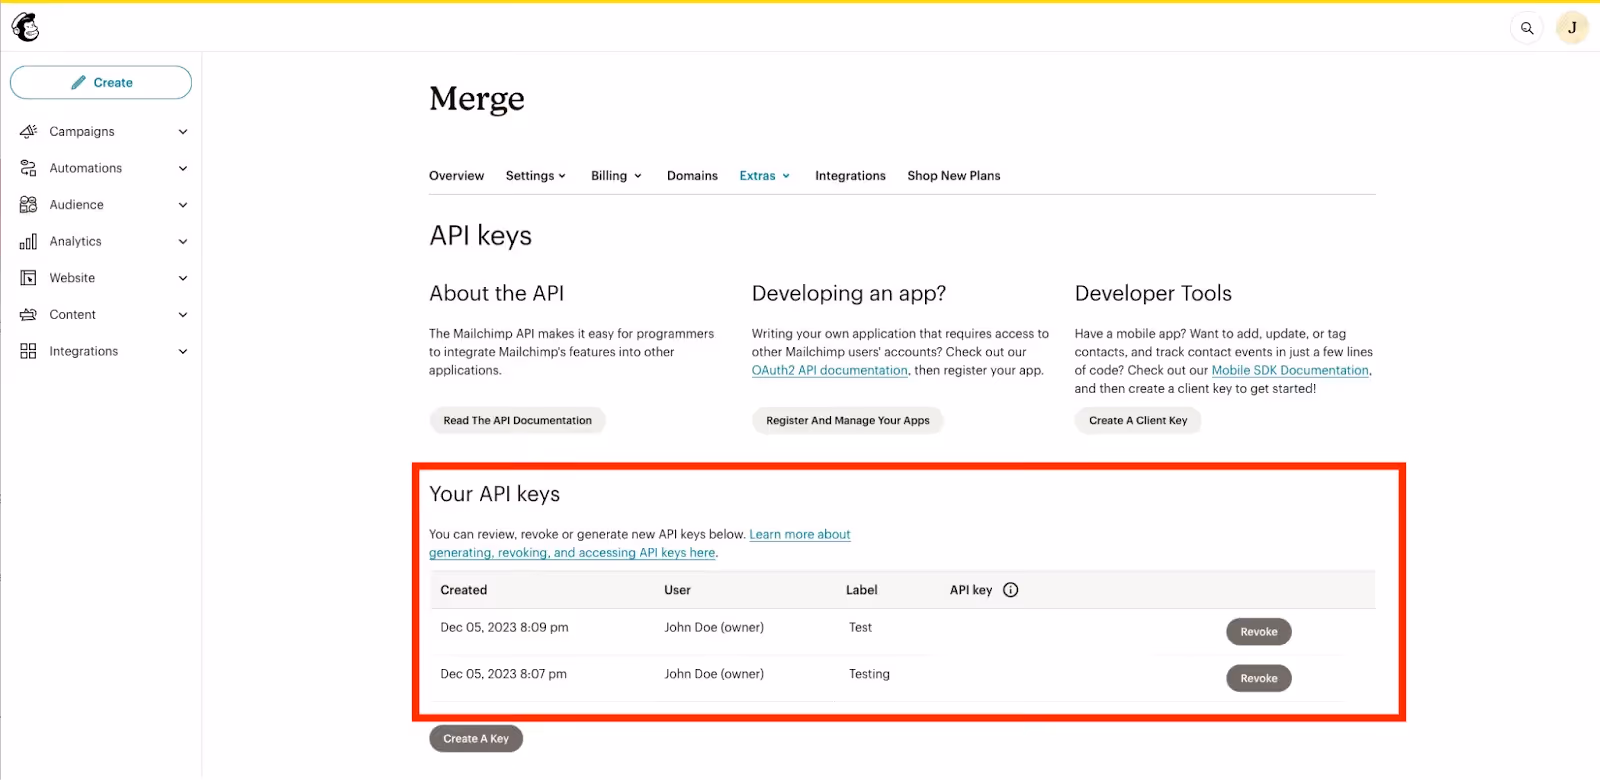Click date Dec 05, 2023 8:09 pm
1600x780 pixels.
coord(504,628)
